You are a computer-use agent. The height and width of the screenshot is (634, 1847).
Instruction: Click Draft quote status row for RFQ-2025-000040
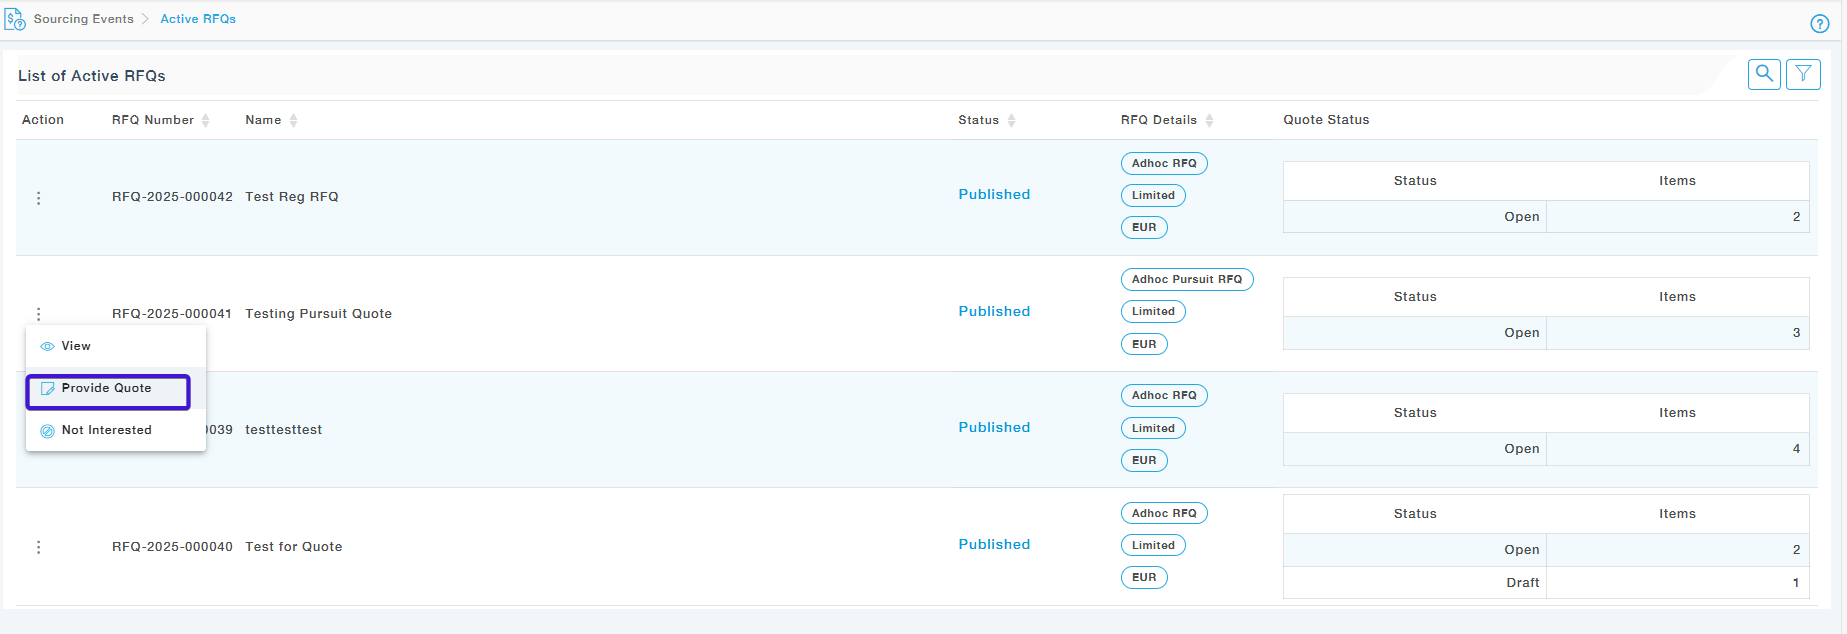click(1523, 583)
